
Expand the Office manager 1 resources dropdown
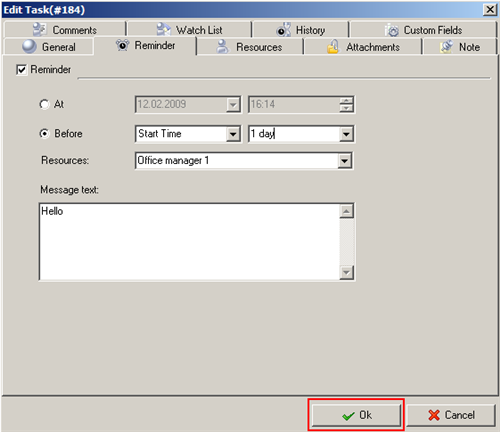344,161
